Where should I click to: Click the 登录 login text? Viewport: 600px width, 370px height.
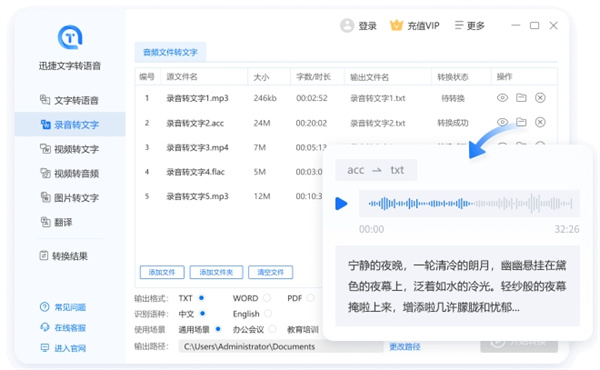tap(367, 26)
